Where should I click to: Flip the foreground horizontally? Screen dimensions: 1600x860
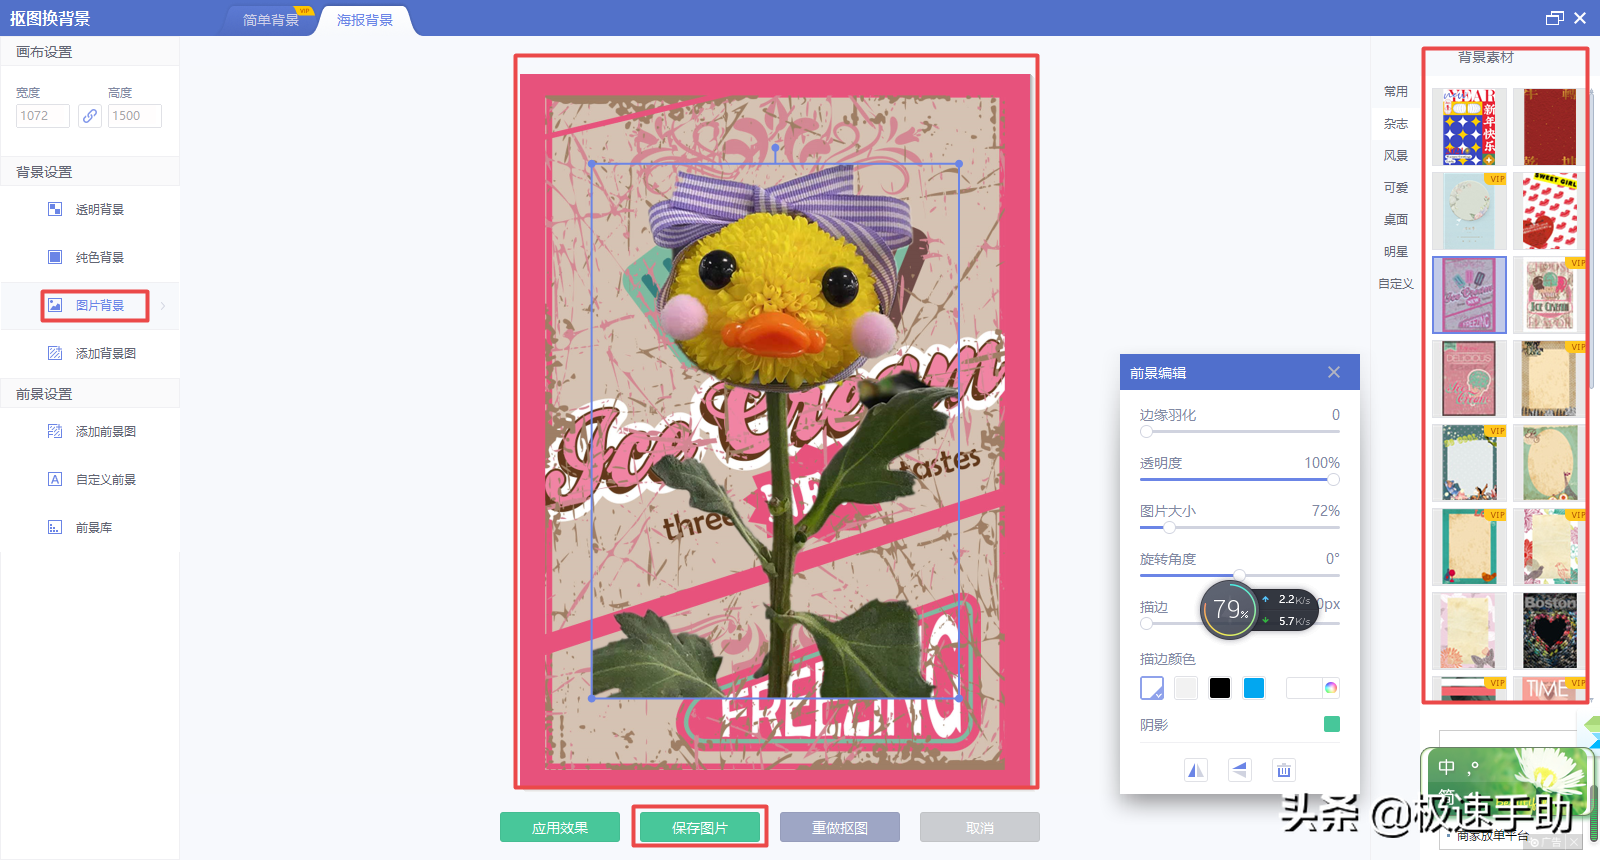[1196, 770]
